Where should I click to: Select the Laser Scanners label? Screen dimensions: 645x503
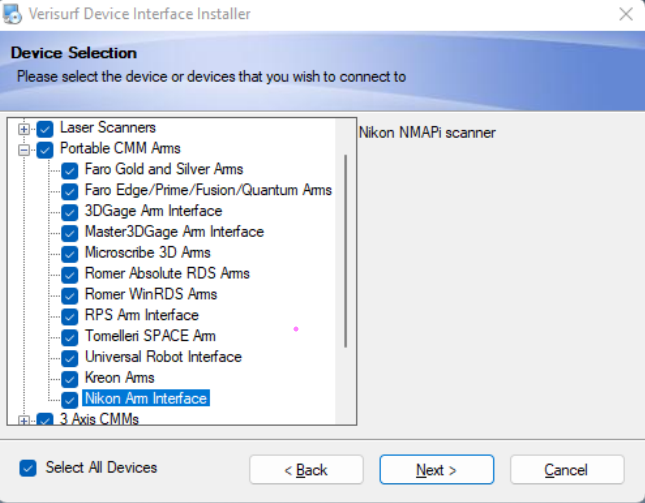(108, 127)
